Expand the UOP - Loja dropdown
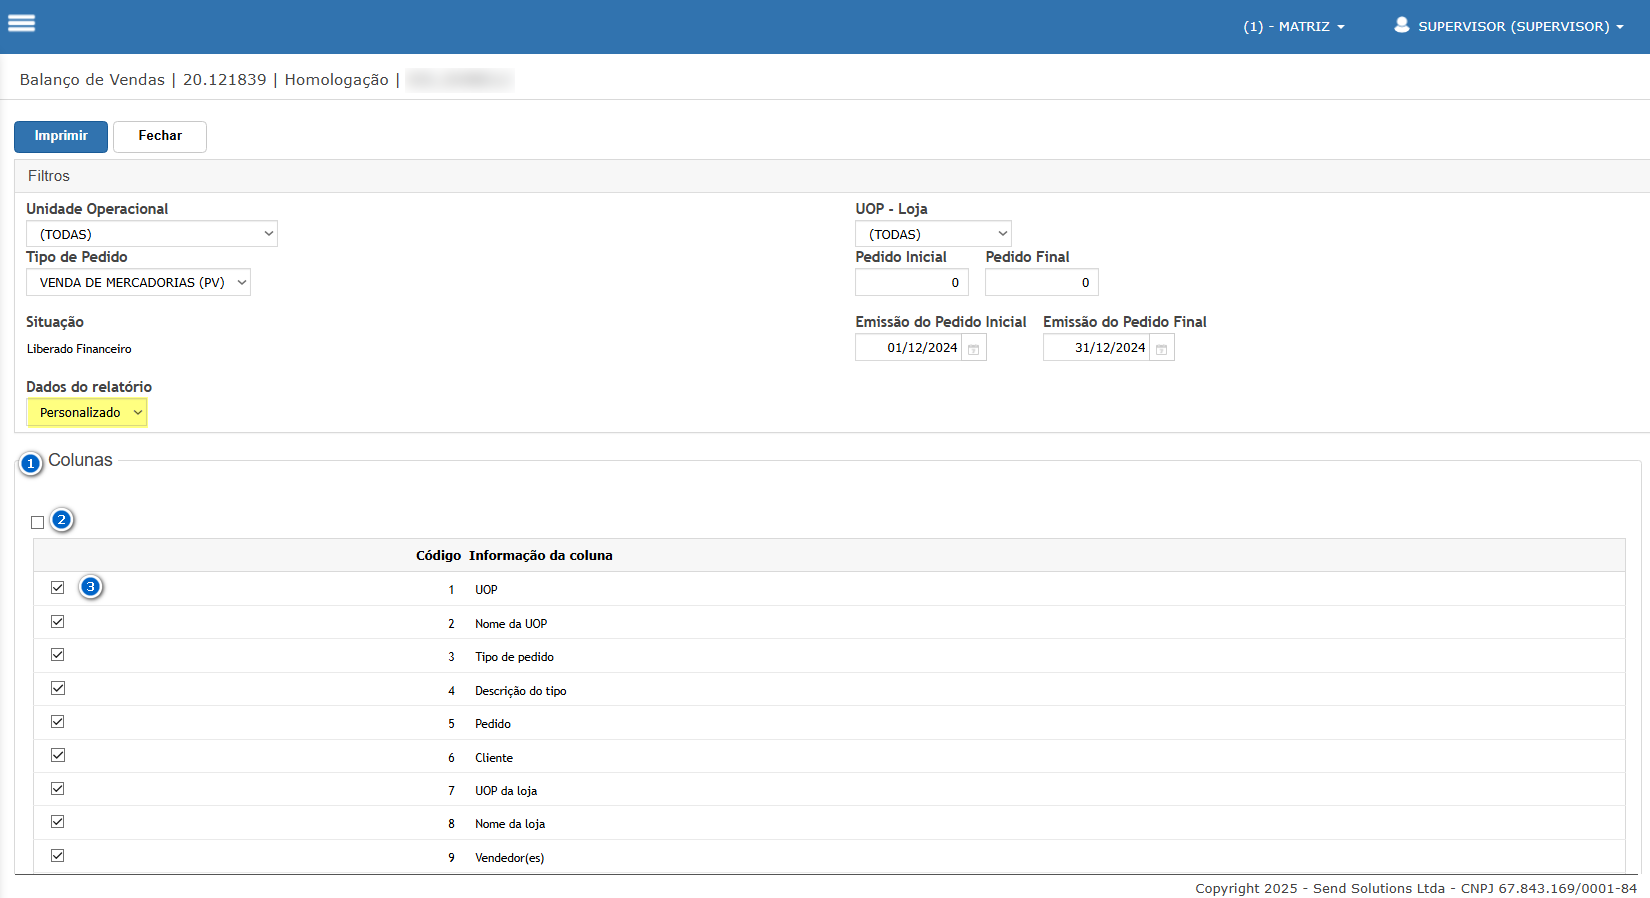This screenshot has width=1650, height=898. point(933,234)
